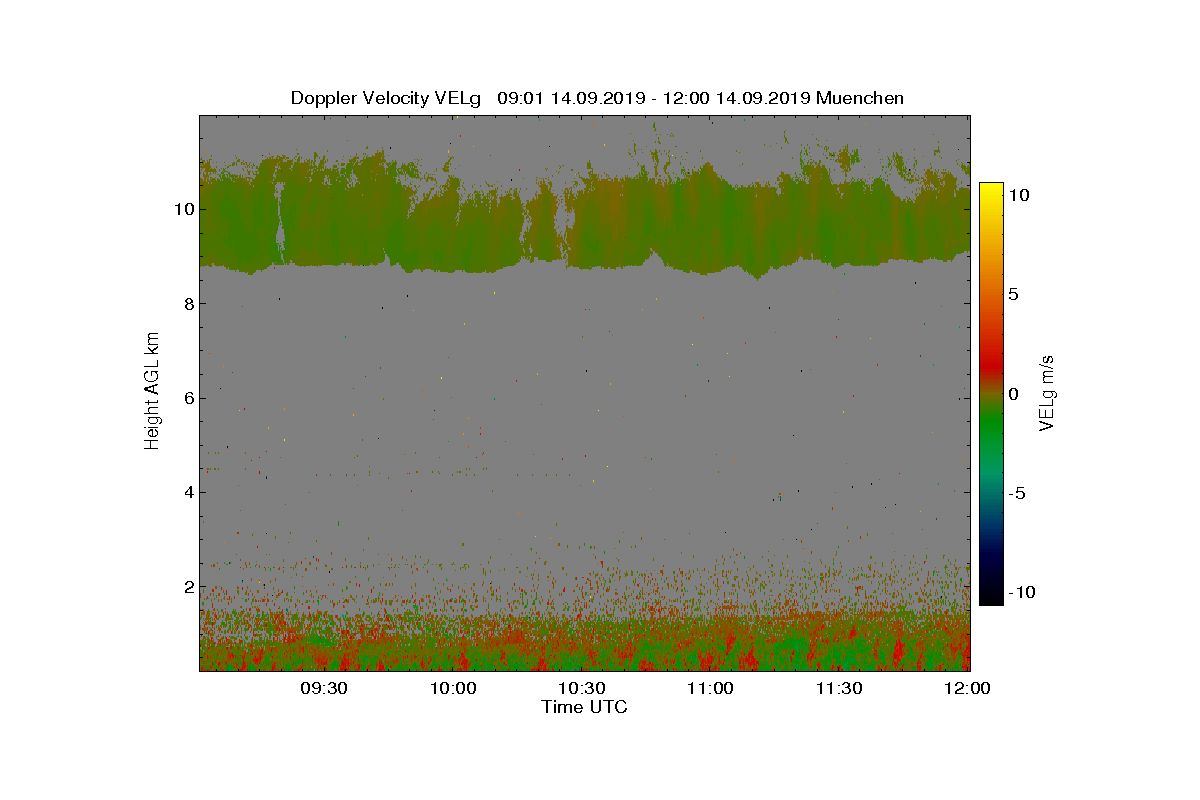Click the colorbar tick label 0
This screenshot has height=800, width=1200.
pyautogui.click(x=1013, y=394)
